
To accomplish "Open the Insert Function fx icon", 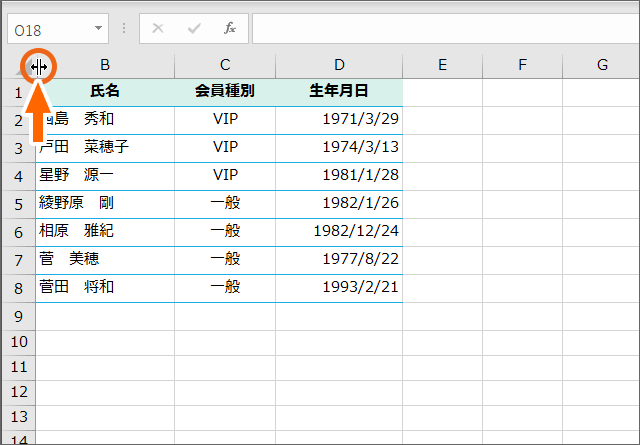I will pyautogui.click(x=230, y=28).
